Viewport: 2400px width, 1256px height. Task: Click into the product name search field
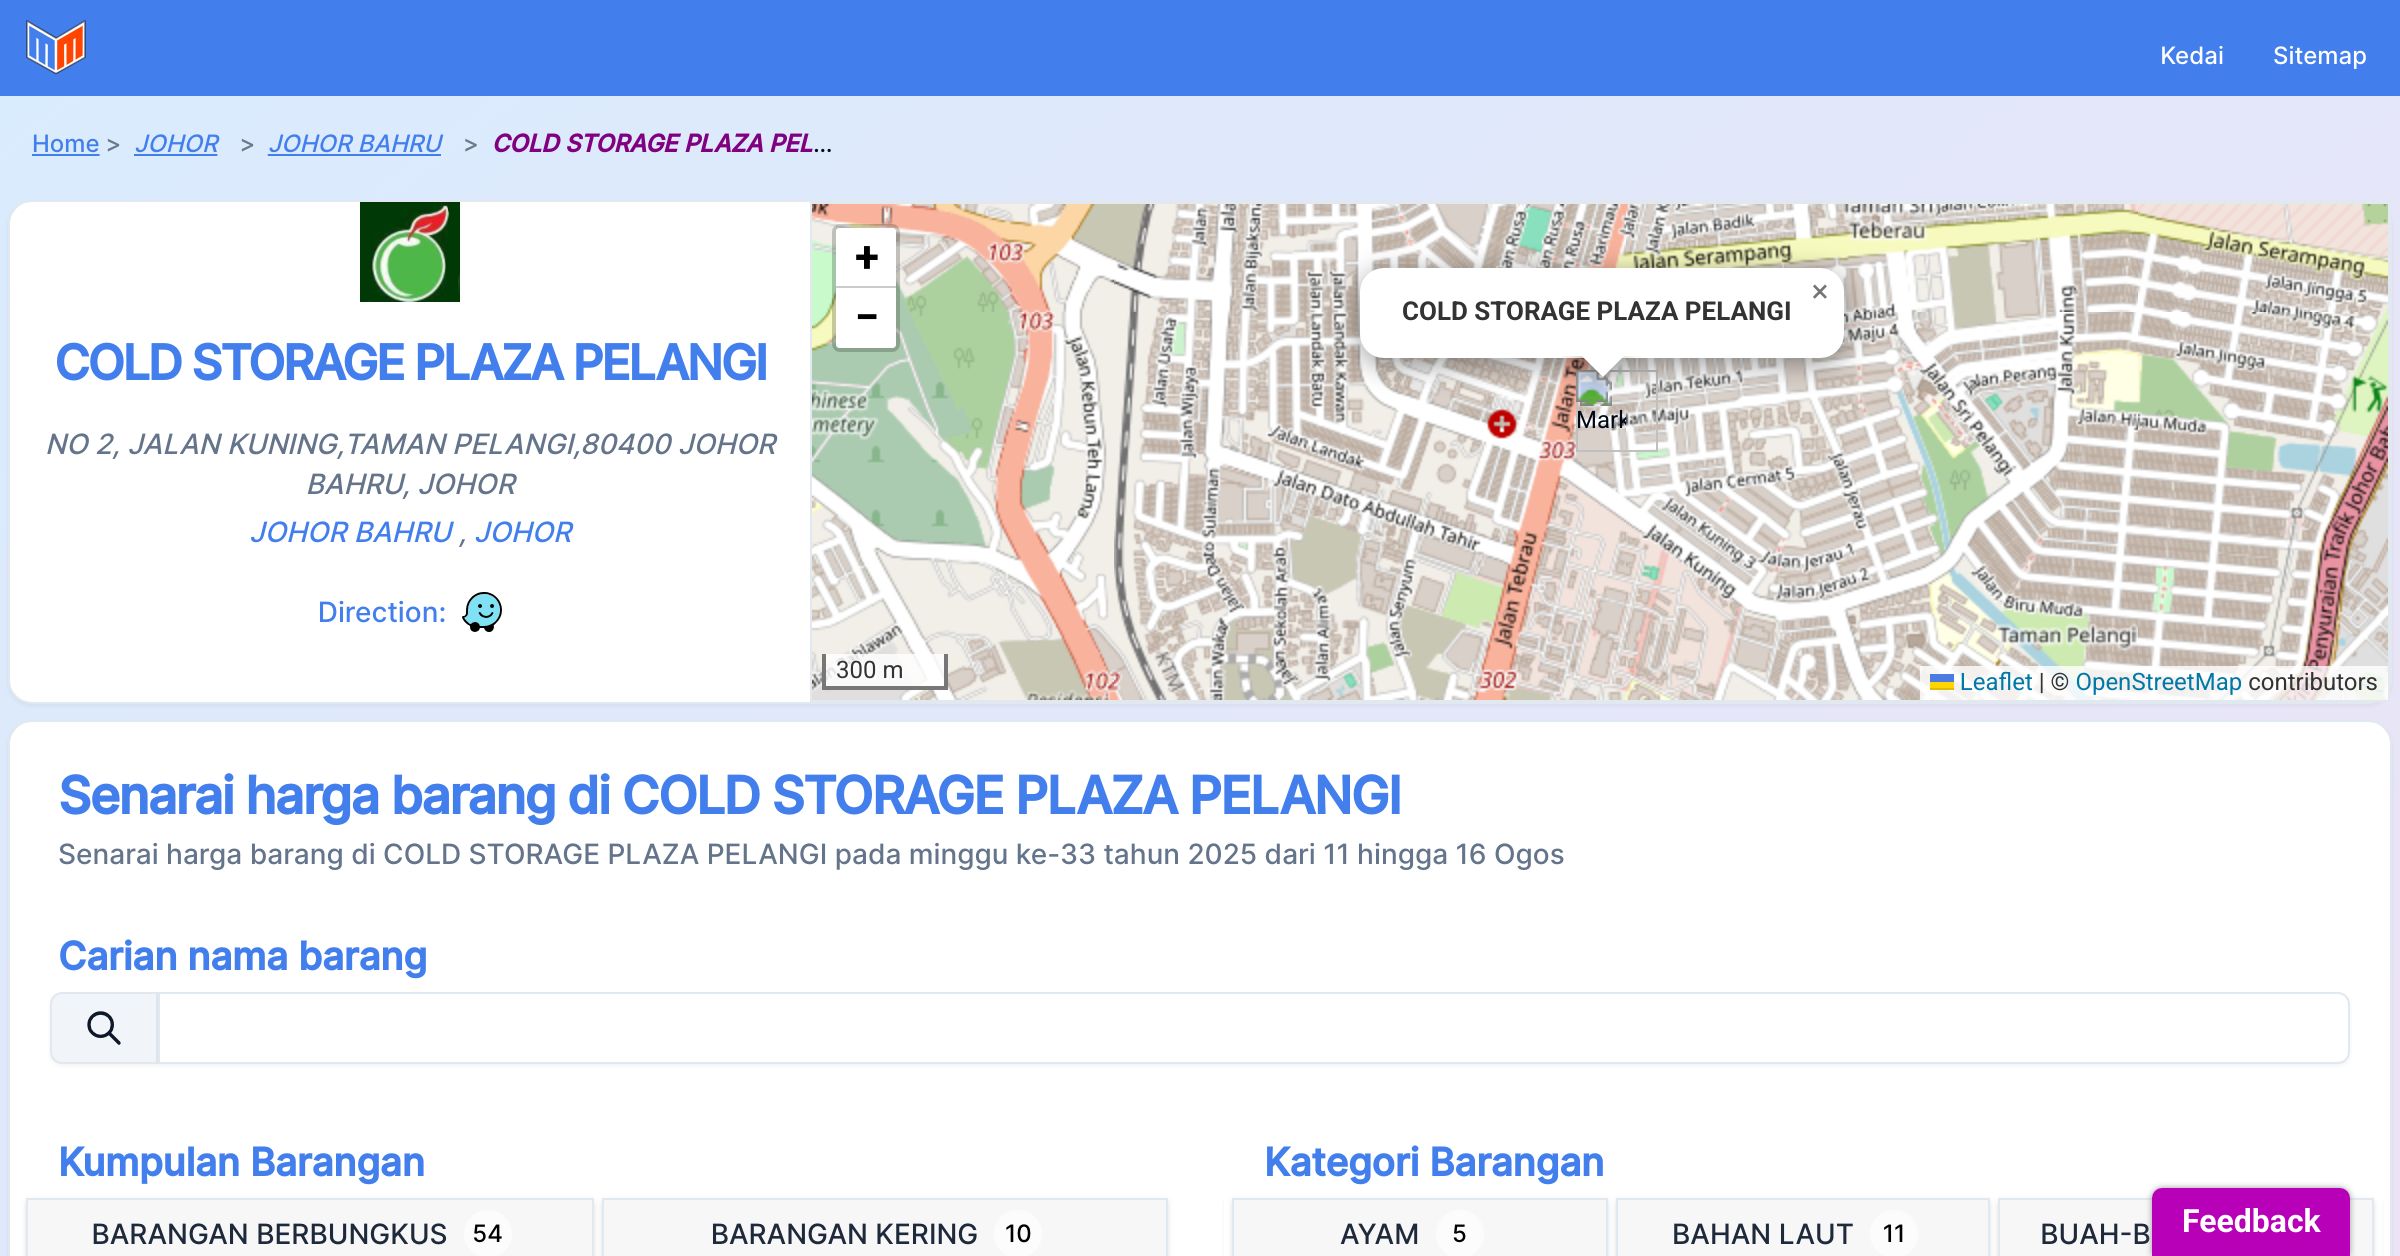(x=1252, y=1028)
